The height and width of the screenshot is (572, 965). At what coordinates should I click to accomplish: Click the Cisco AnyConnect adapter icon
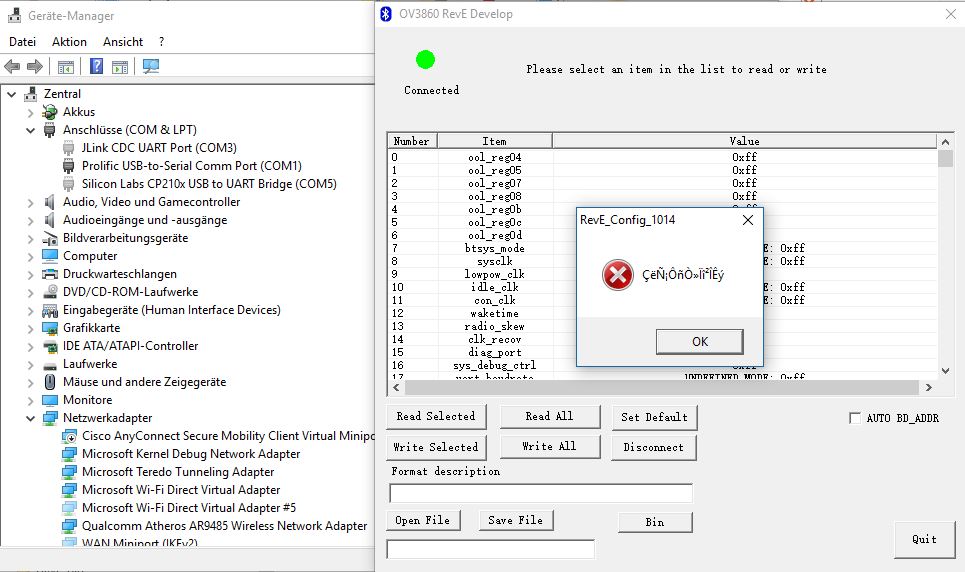(69, 436)
